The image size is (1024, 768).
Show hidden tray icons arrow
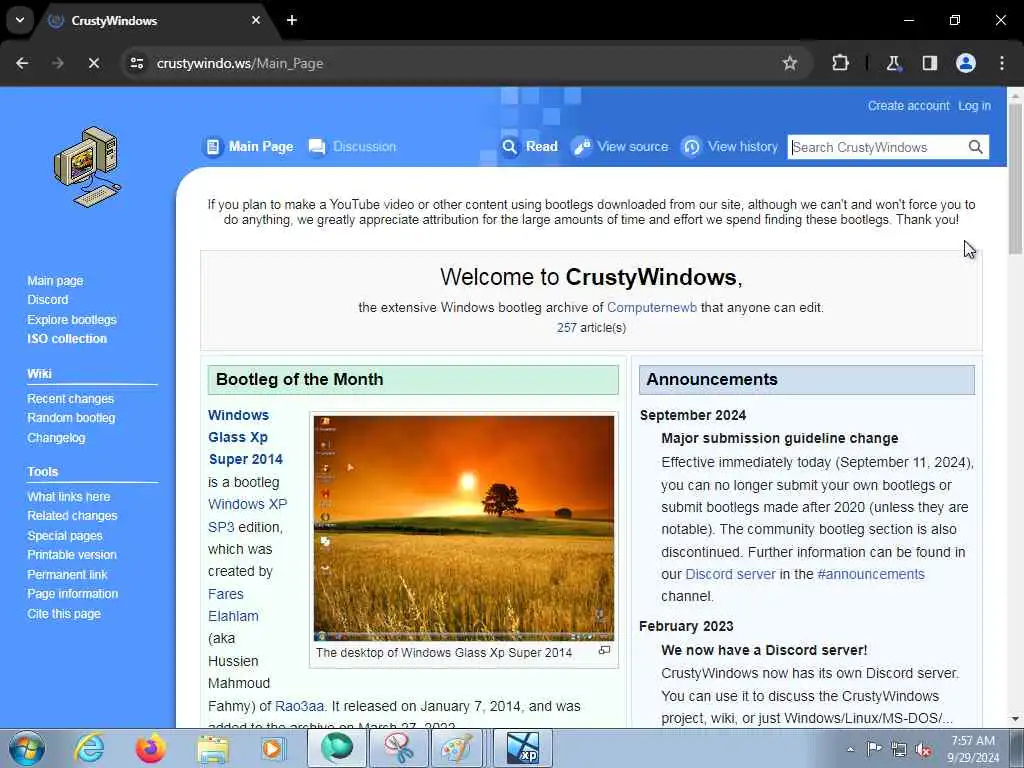click(x=850, y=750)
